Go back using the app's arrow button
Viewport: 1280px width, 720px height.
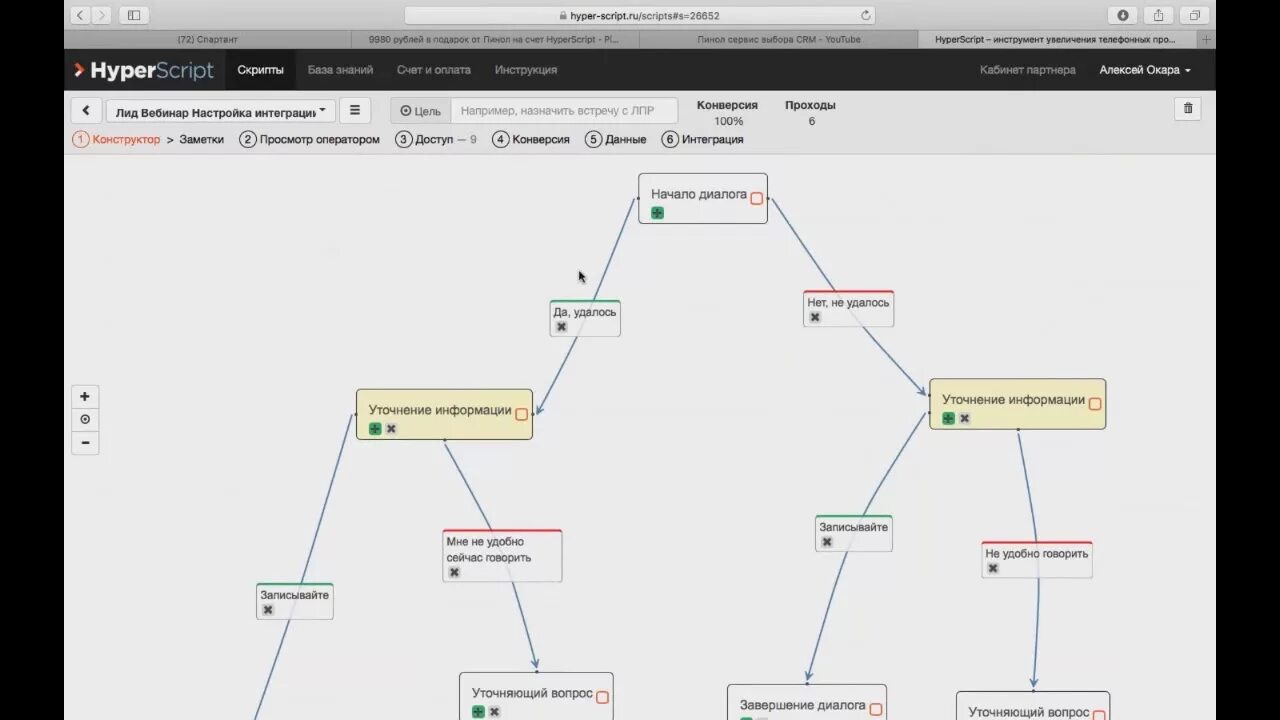(86, 111)
